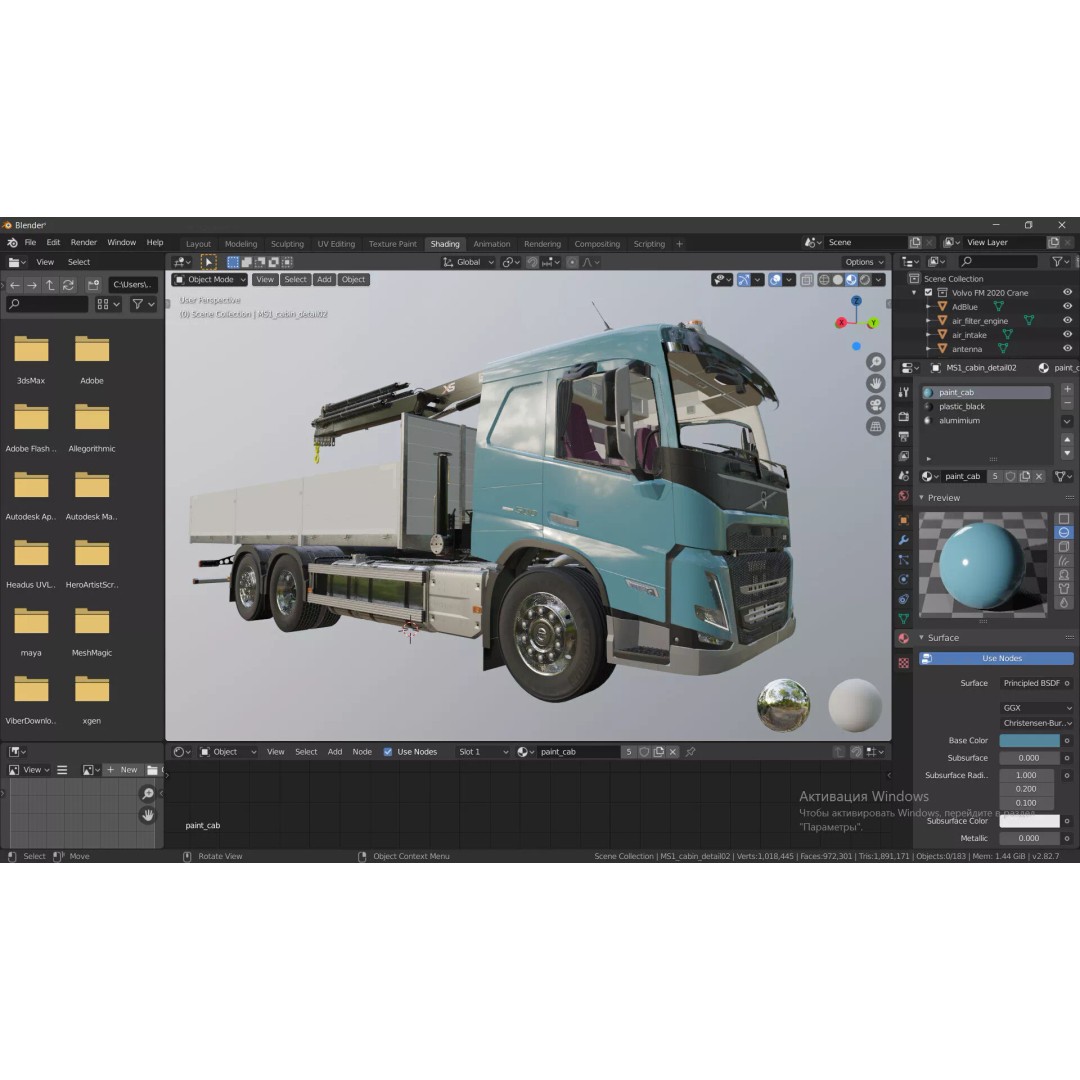Open viewport Options dropdown
The width and height of the screenshot is (1080, 1080).
pos(864,262)
